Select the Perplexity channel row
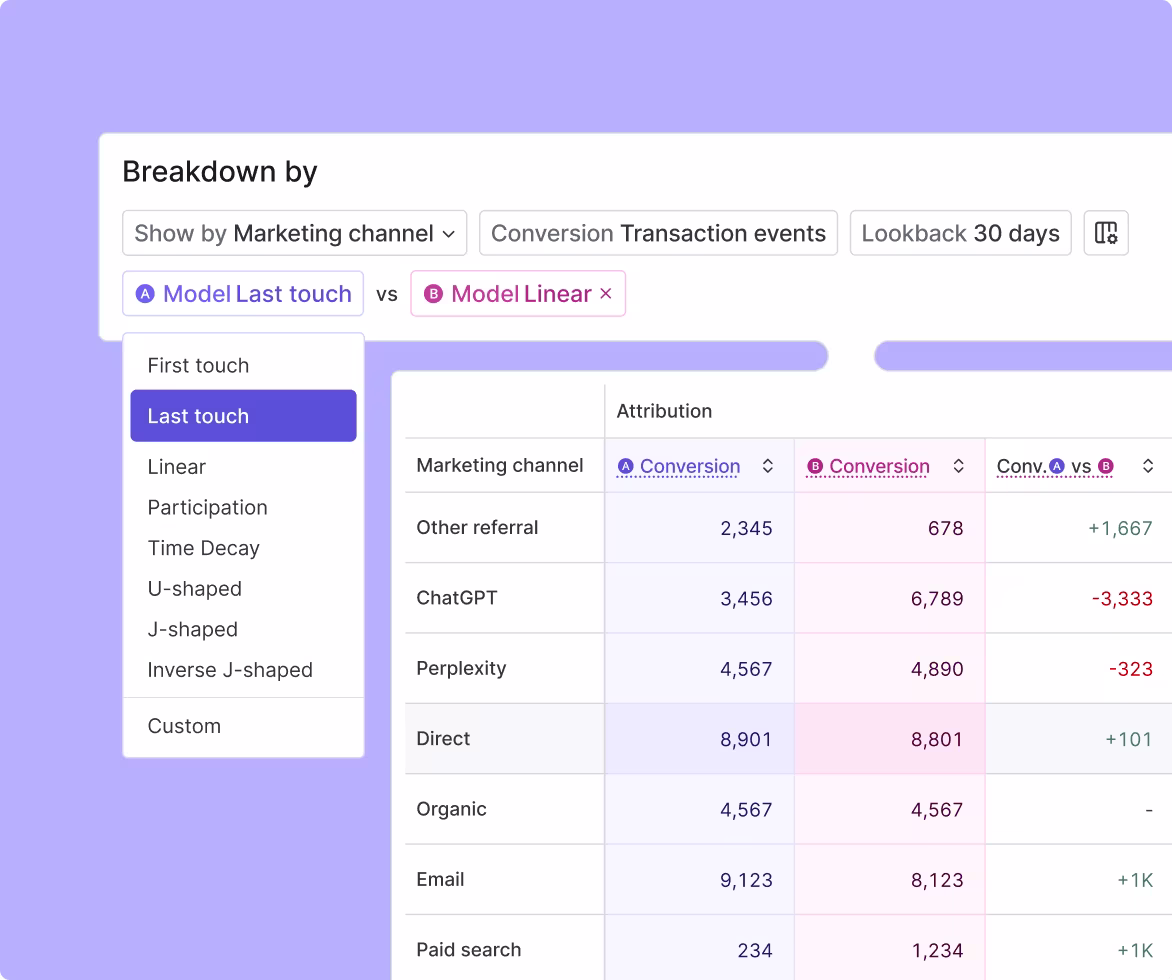The height and width of the screenshot is (980, 1172). 461,668
